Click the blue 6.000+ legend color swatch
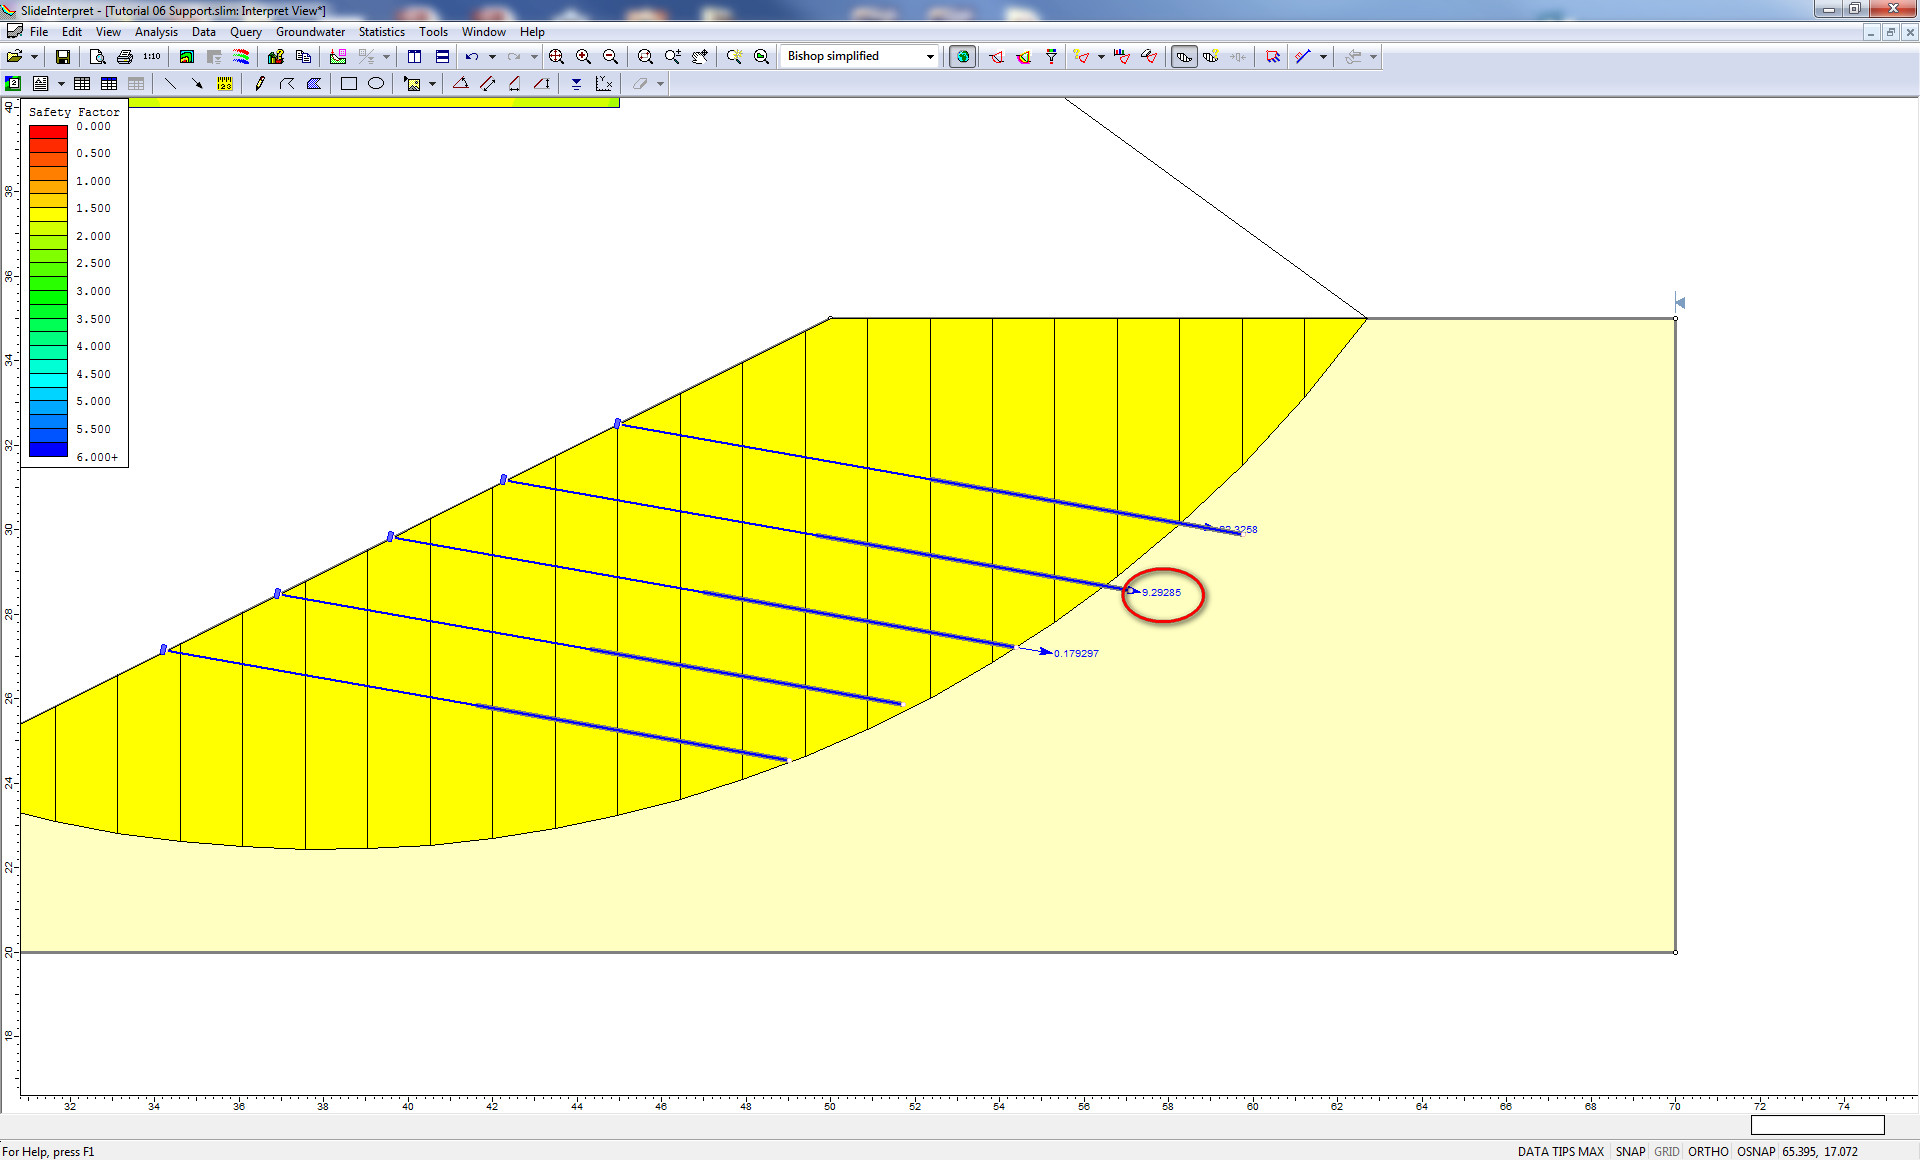 click(x=48, y=449)
